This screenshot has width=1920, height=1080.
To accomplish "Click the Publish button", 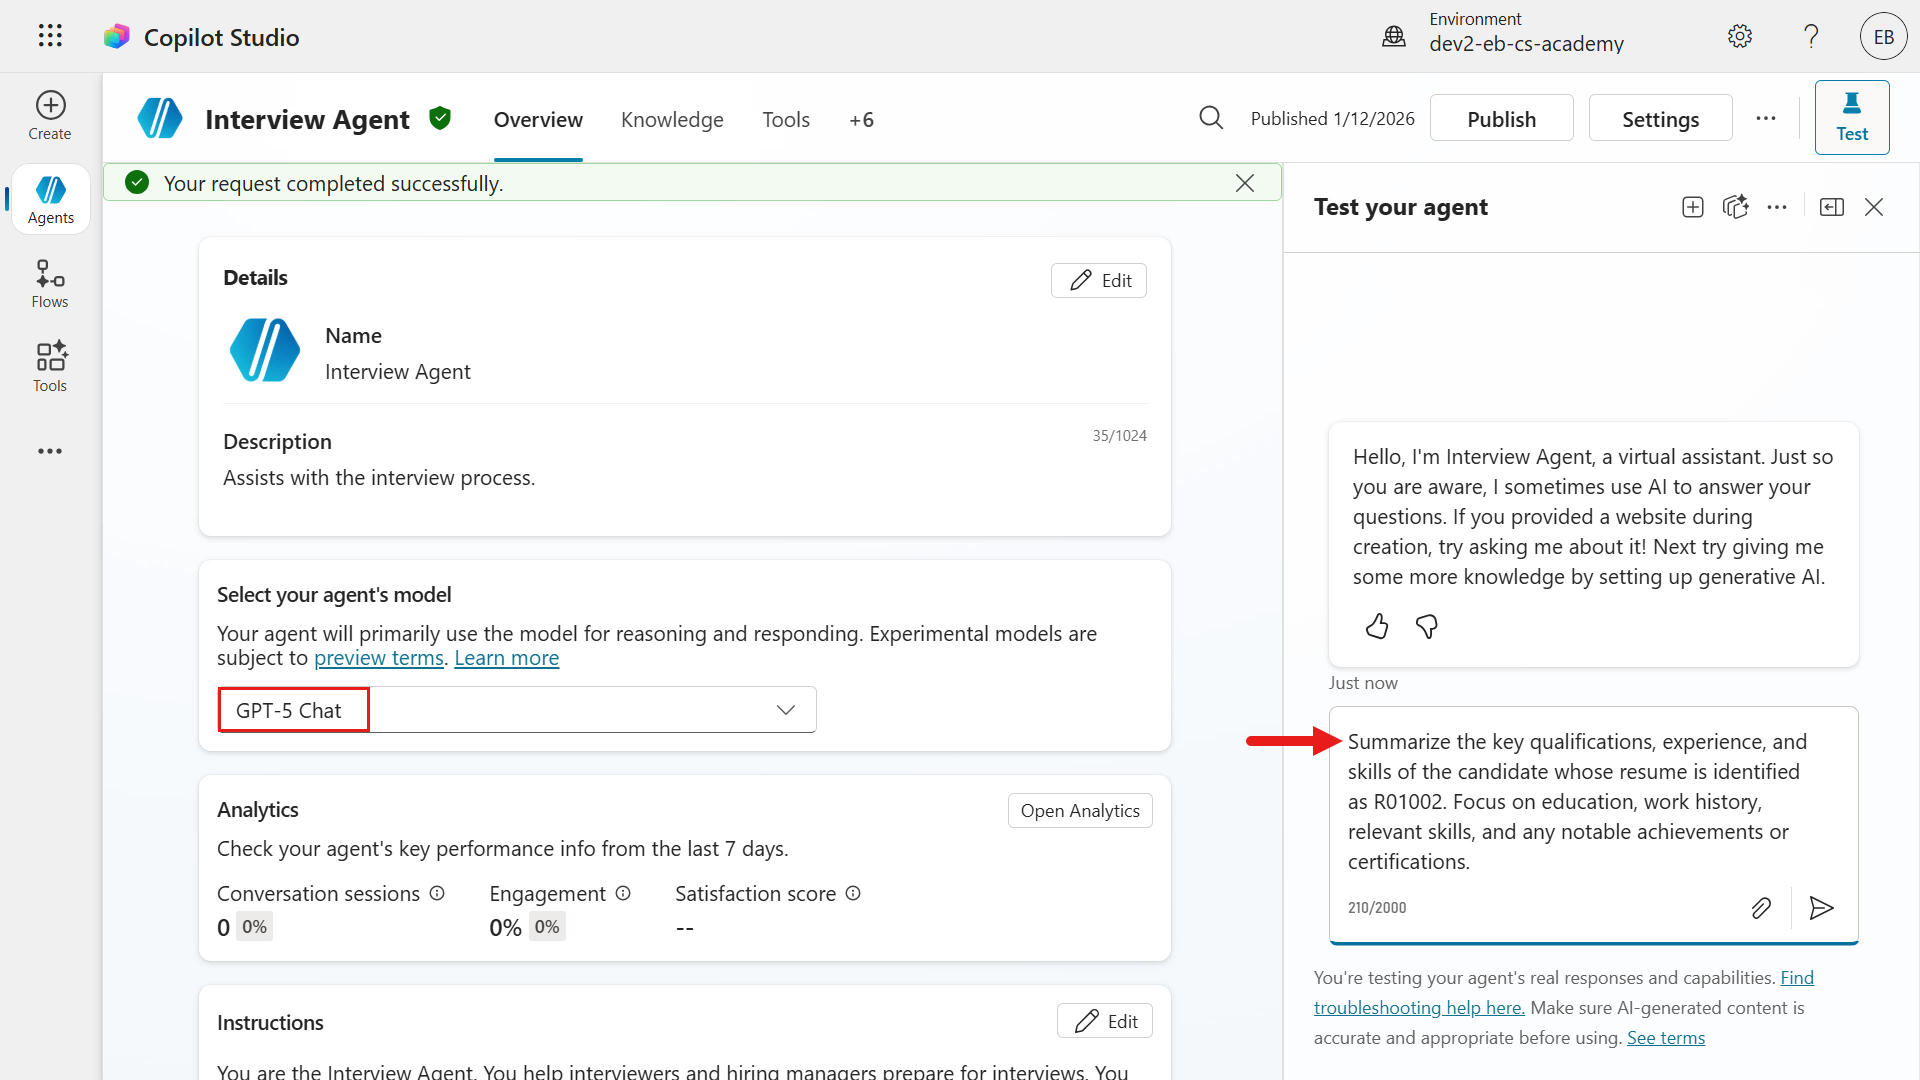I will pyautogui.click(x=1501, y=119).
